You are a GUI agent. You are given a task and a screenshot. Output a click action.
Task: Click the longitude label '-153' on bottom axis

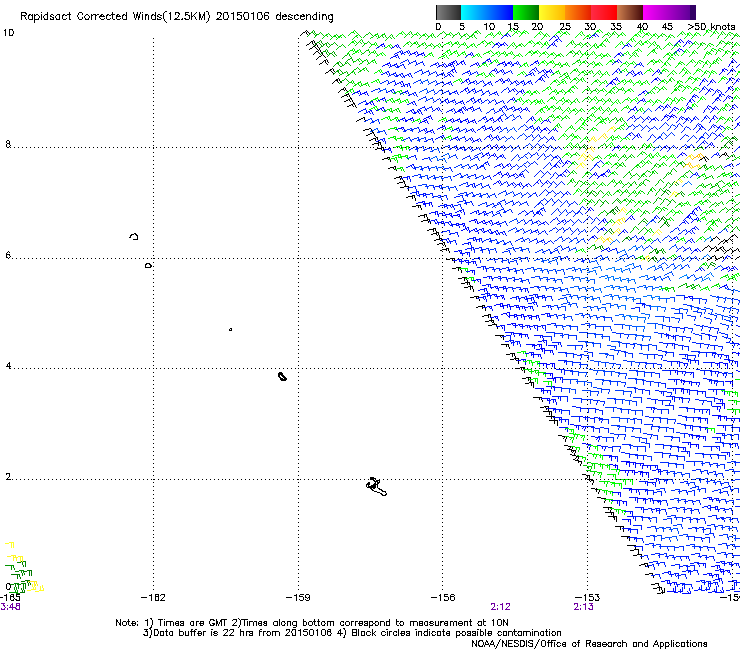coord(587,598)
